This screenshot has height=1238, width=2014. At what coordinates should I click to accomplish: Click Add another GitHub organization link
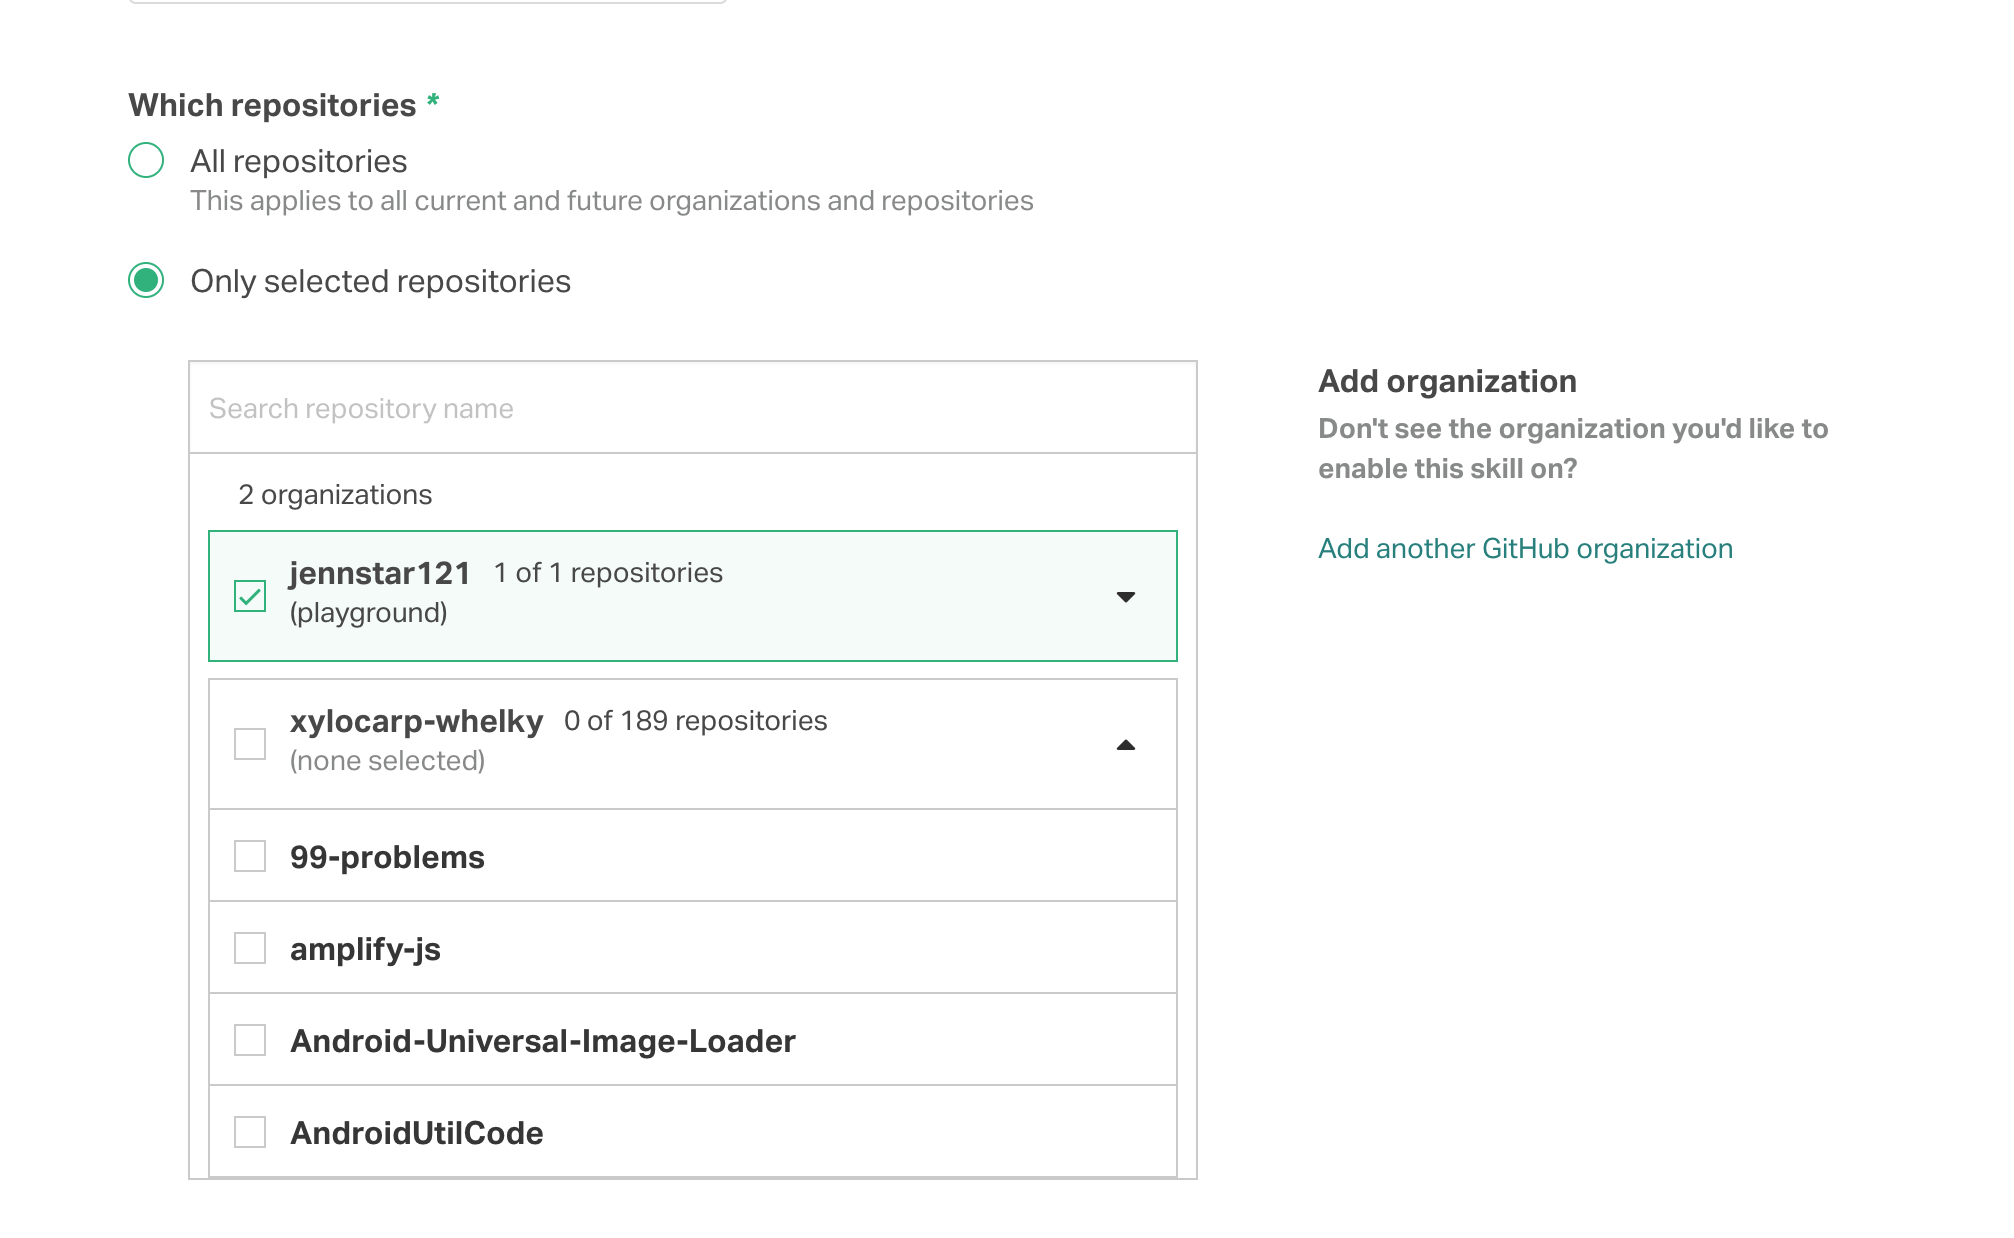[x=1525, y=548]
